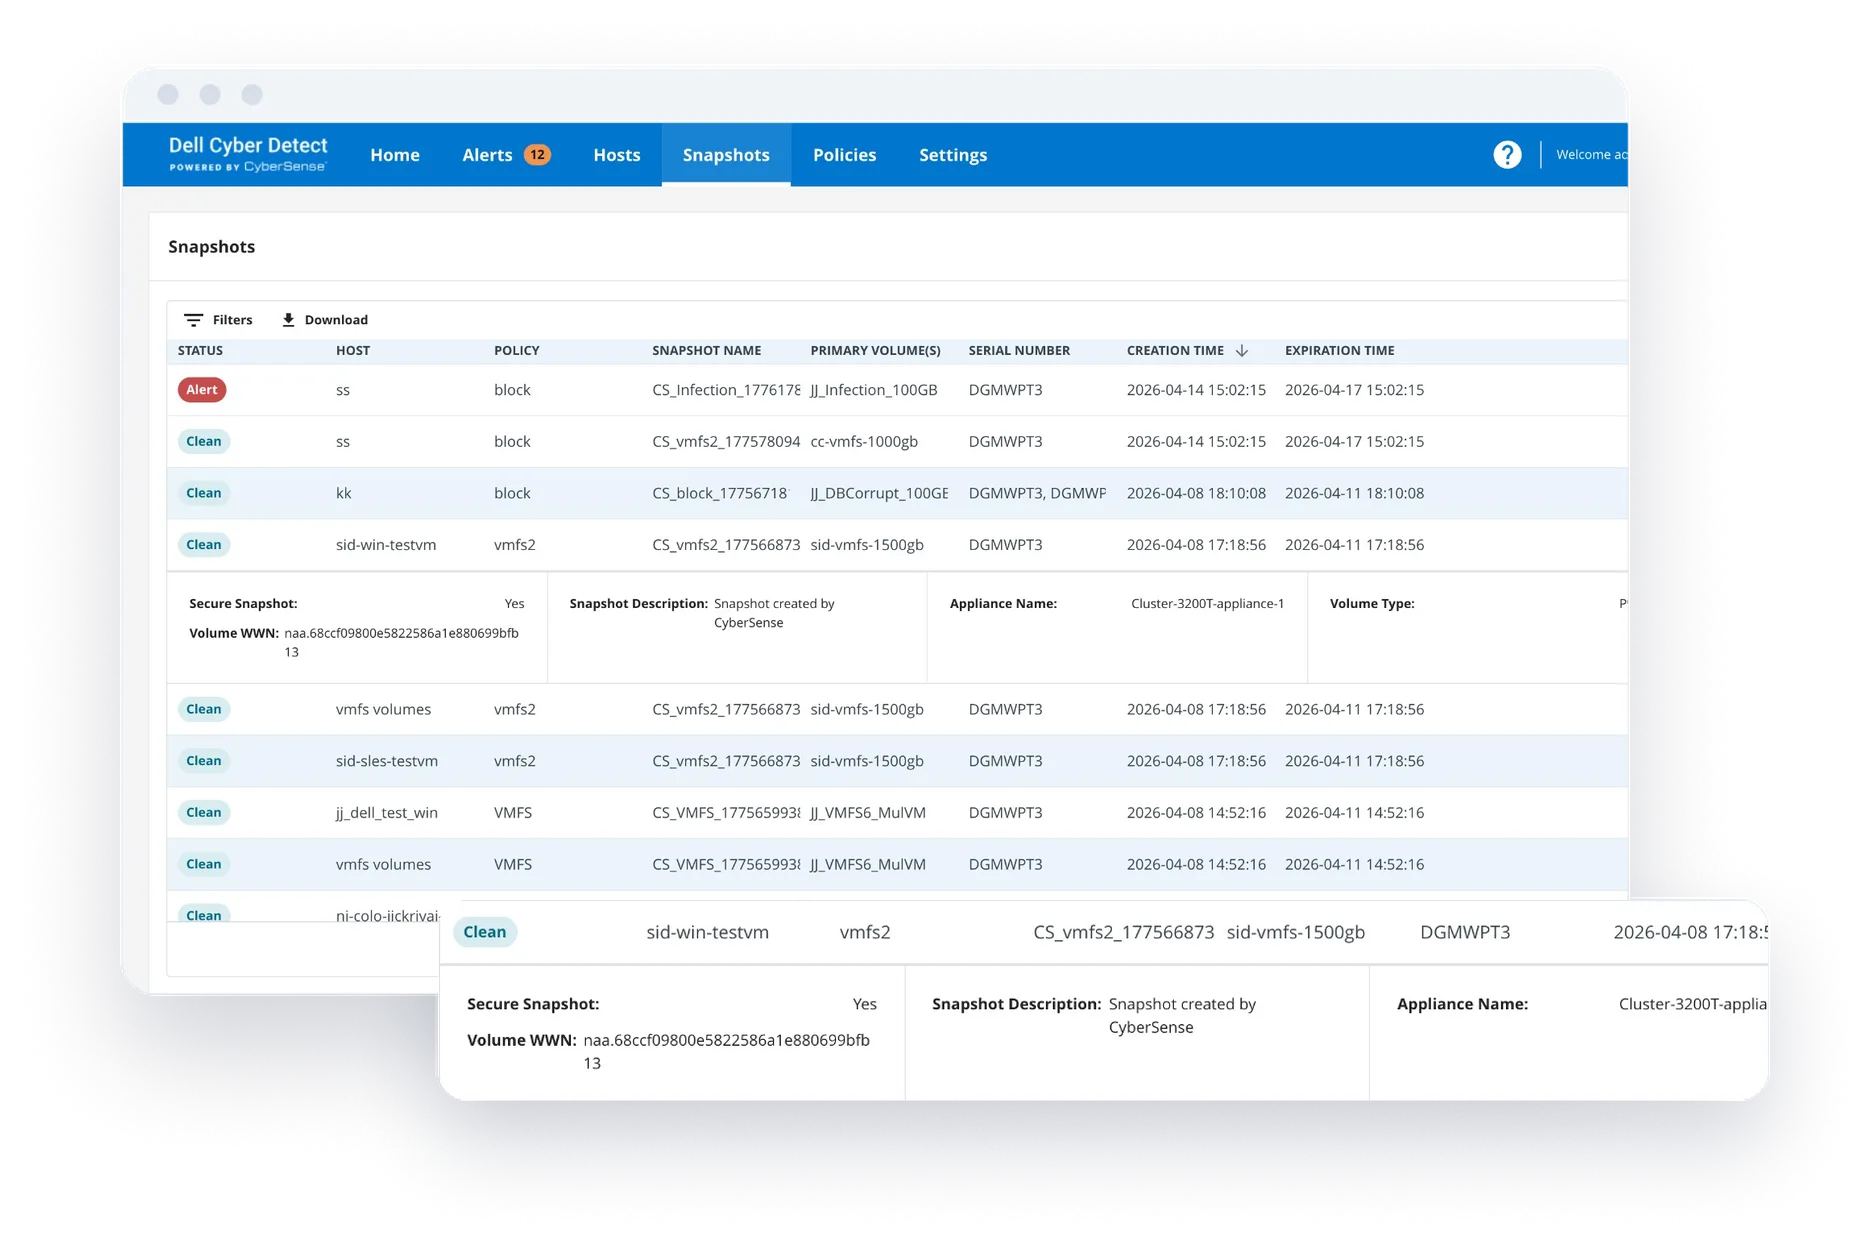Click Clean badge in the kk host row
The width and height of the screenshot is (1866, 1239).
coord(204,493)
